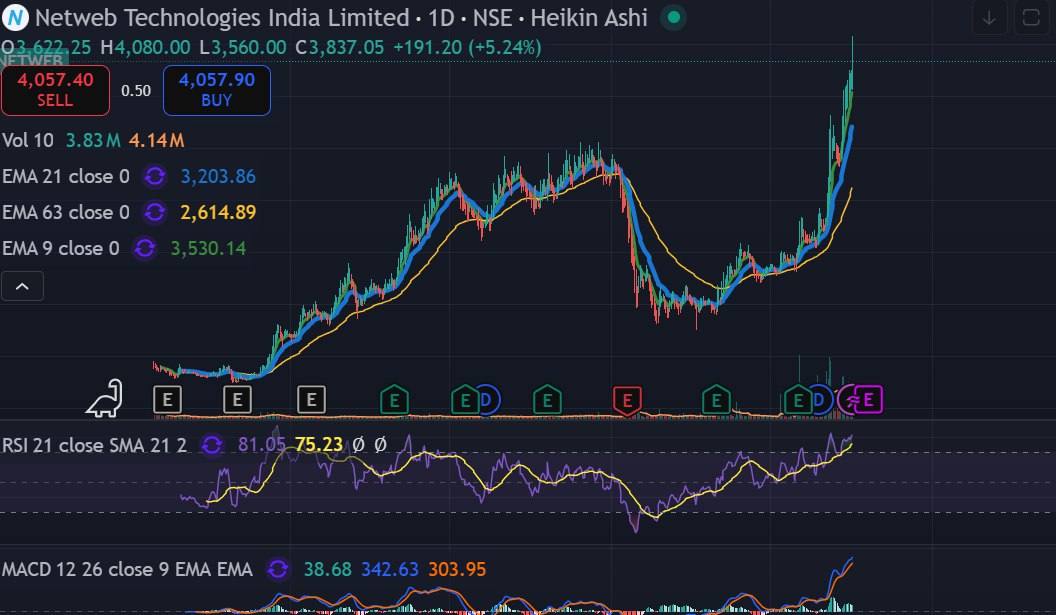Click the down-arrow icon button at chart top
This screenshot has width=1056, height=615.
pyautogui.click(x=989, y=18)
